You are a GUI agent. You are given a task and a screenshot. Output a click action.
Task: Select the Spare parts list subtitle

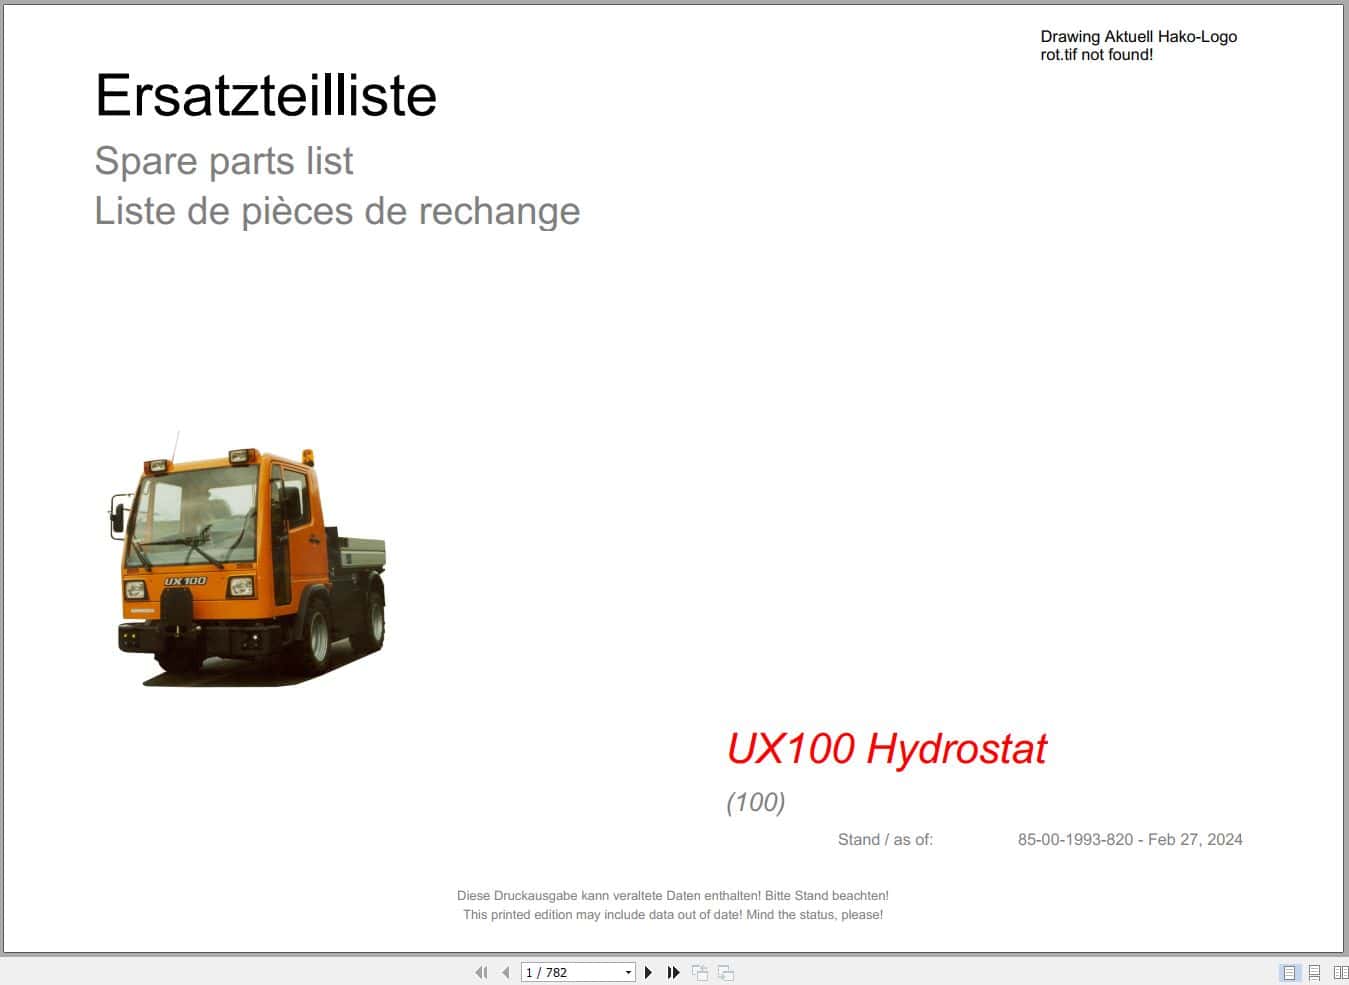[x=224, y=161]
